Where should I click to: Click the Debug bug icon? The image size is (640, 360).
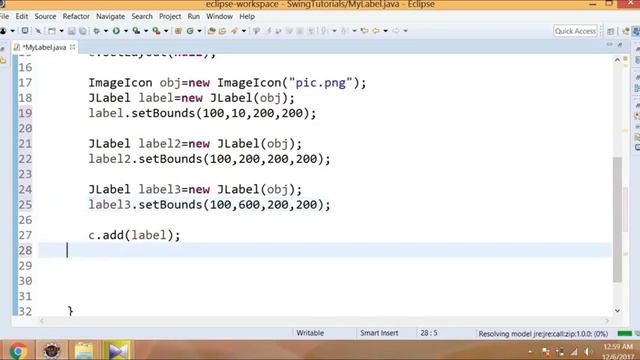(x=97, y=31)
